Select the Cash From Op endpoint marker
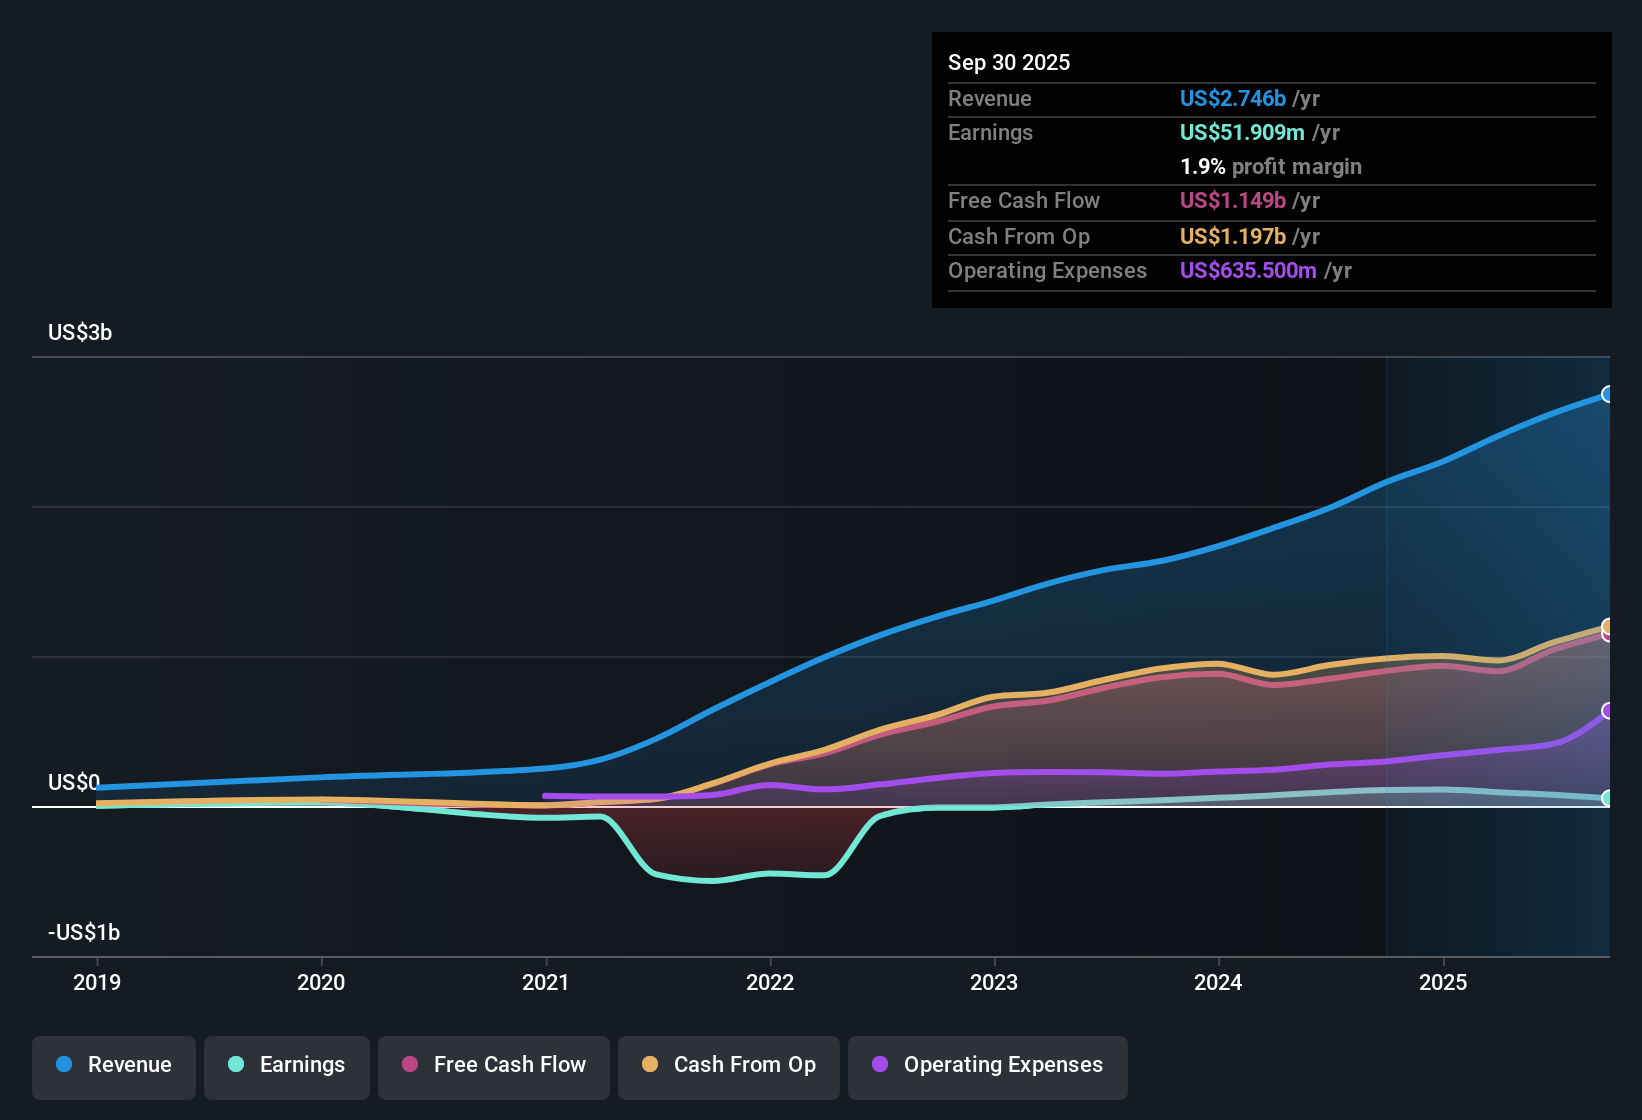Image resolution: width=1642 pixels, height=1120 pixels. click(x=1608, y=628)
